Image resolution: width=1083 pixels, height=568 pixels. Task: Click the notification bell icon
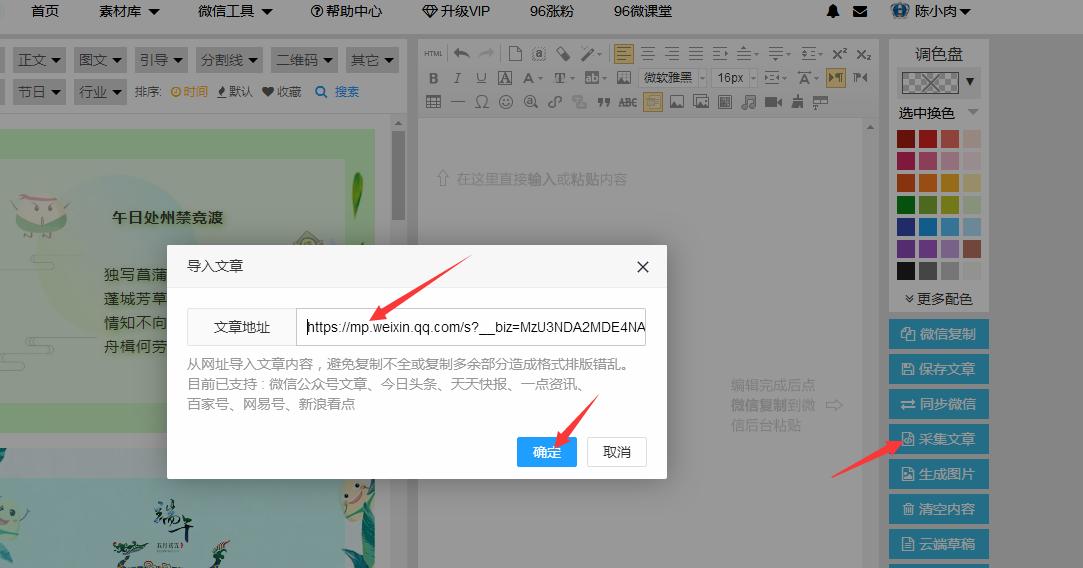(x=833, y=12)
